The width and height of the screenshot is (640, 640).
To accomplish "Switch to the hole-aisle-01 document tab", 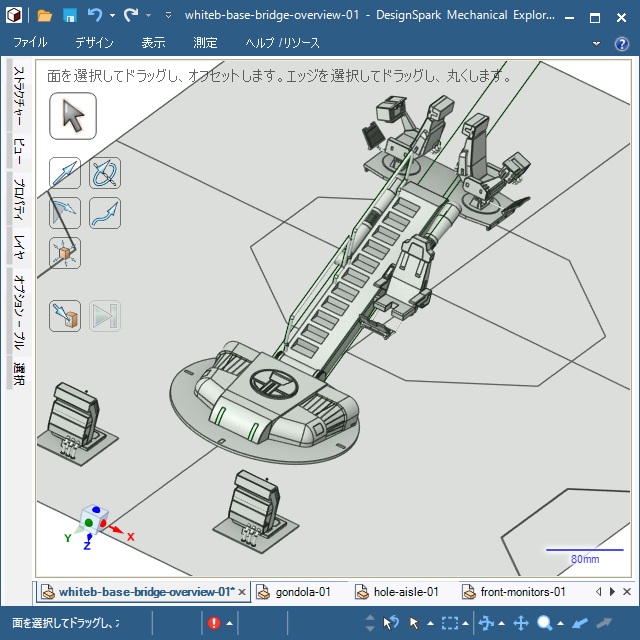I will click(398, 592).
